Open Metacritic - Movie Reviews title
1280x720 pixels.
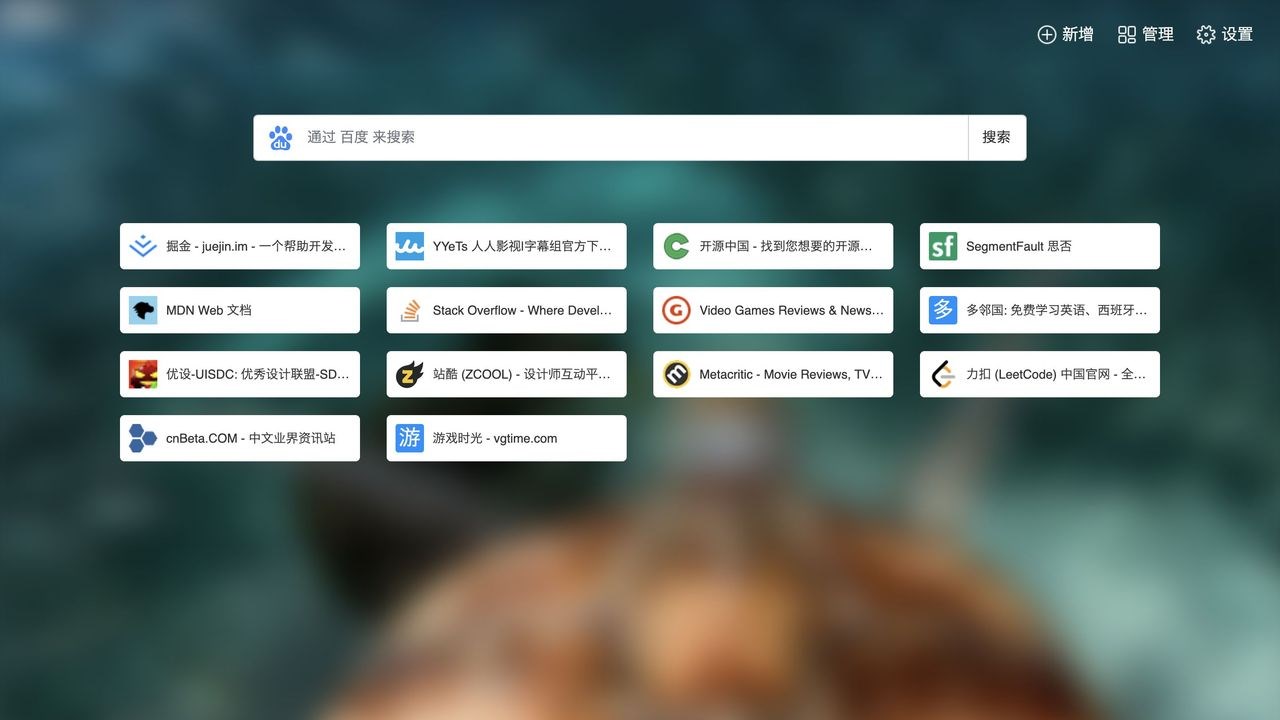[791, 374]
